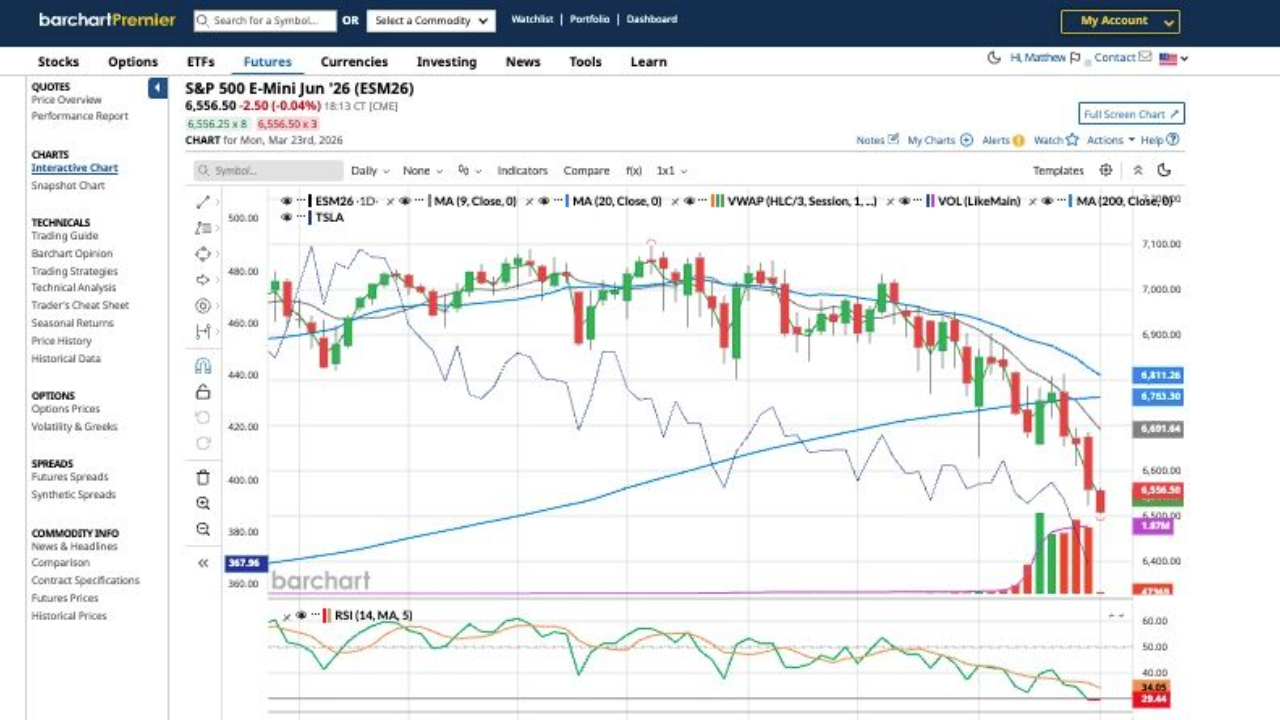
Task: Collapse the chart toolbar with double chevron
Action: point(1138,171)
